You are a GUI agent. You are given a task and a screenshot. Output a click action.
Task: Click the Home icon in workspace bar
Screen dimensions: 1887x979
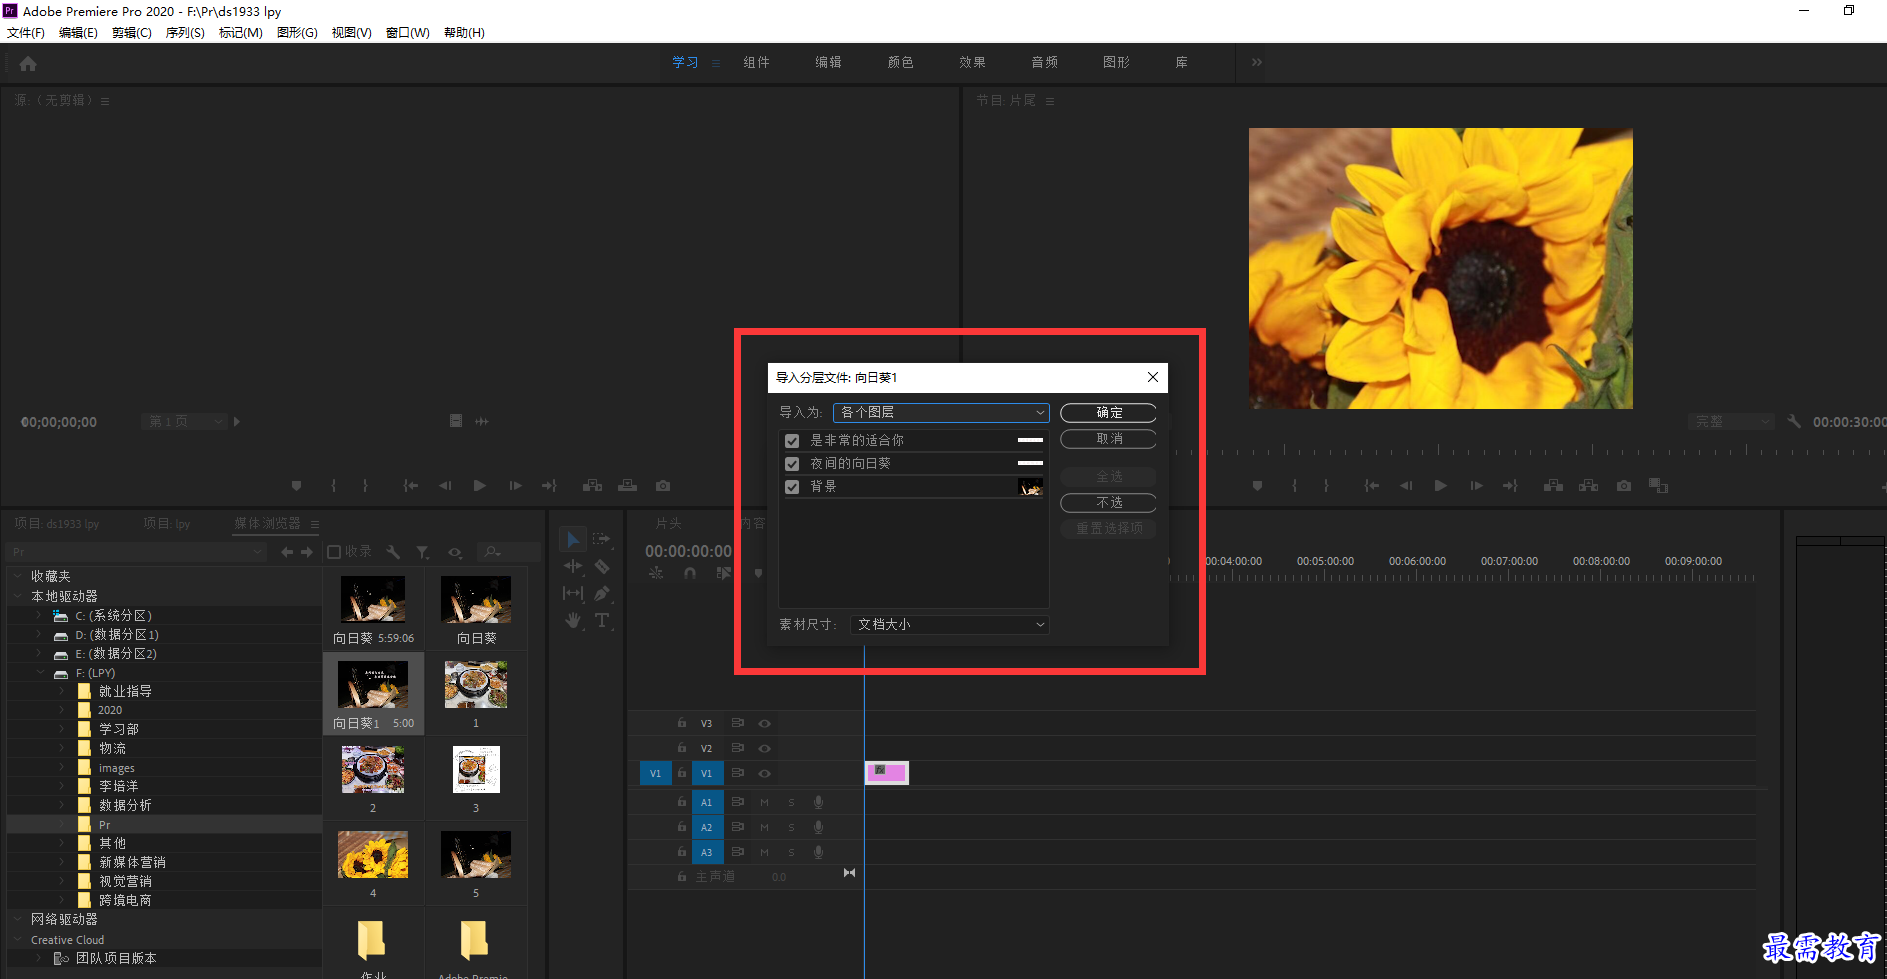click(x=28, y=64)
